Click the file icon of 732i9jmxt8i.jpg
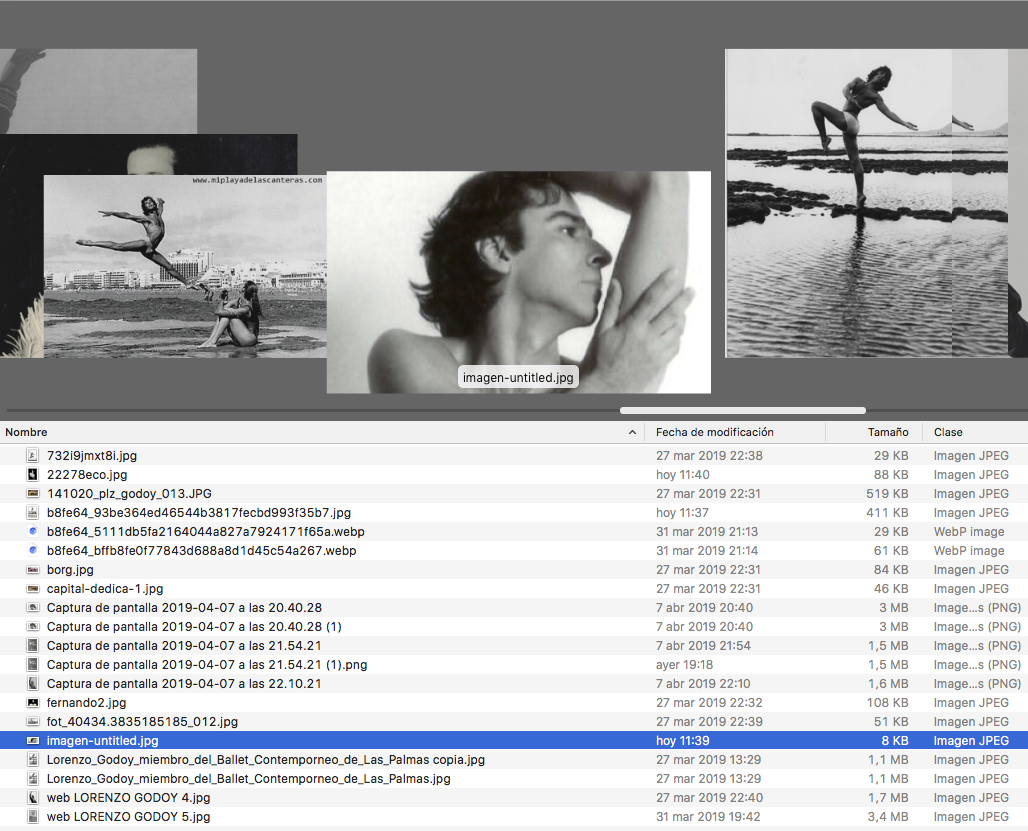The height and width of the screenshot is (831, 1028). 33,456
